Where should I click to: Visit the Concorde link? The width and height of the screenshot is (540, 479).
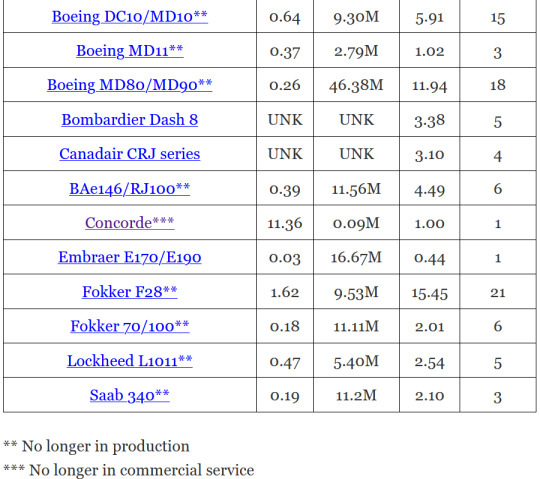coord(129,223)
